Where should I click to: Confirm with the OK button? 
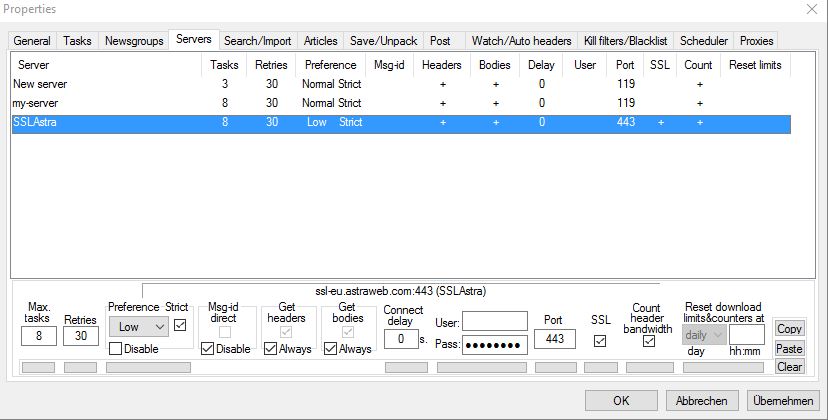621,400
